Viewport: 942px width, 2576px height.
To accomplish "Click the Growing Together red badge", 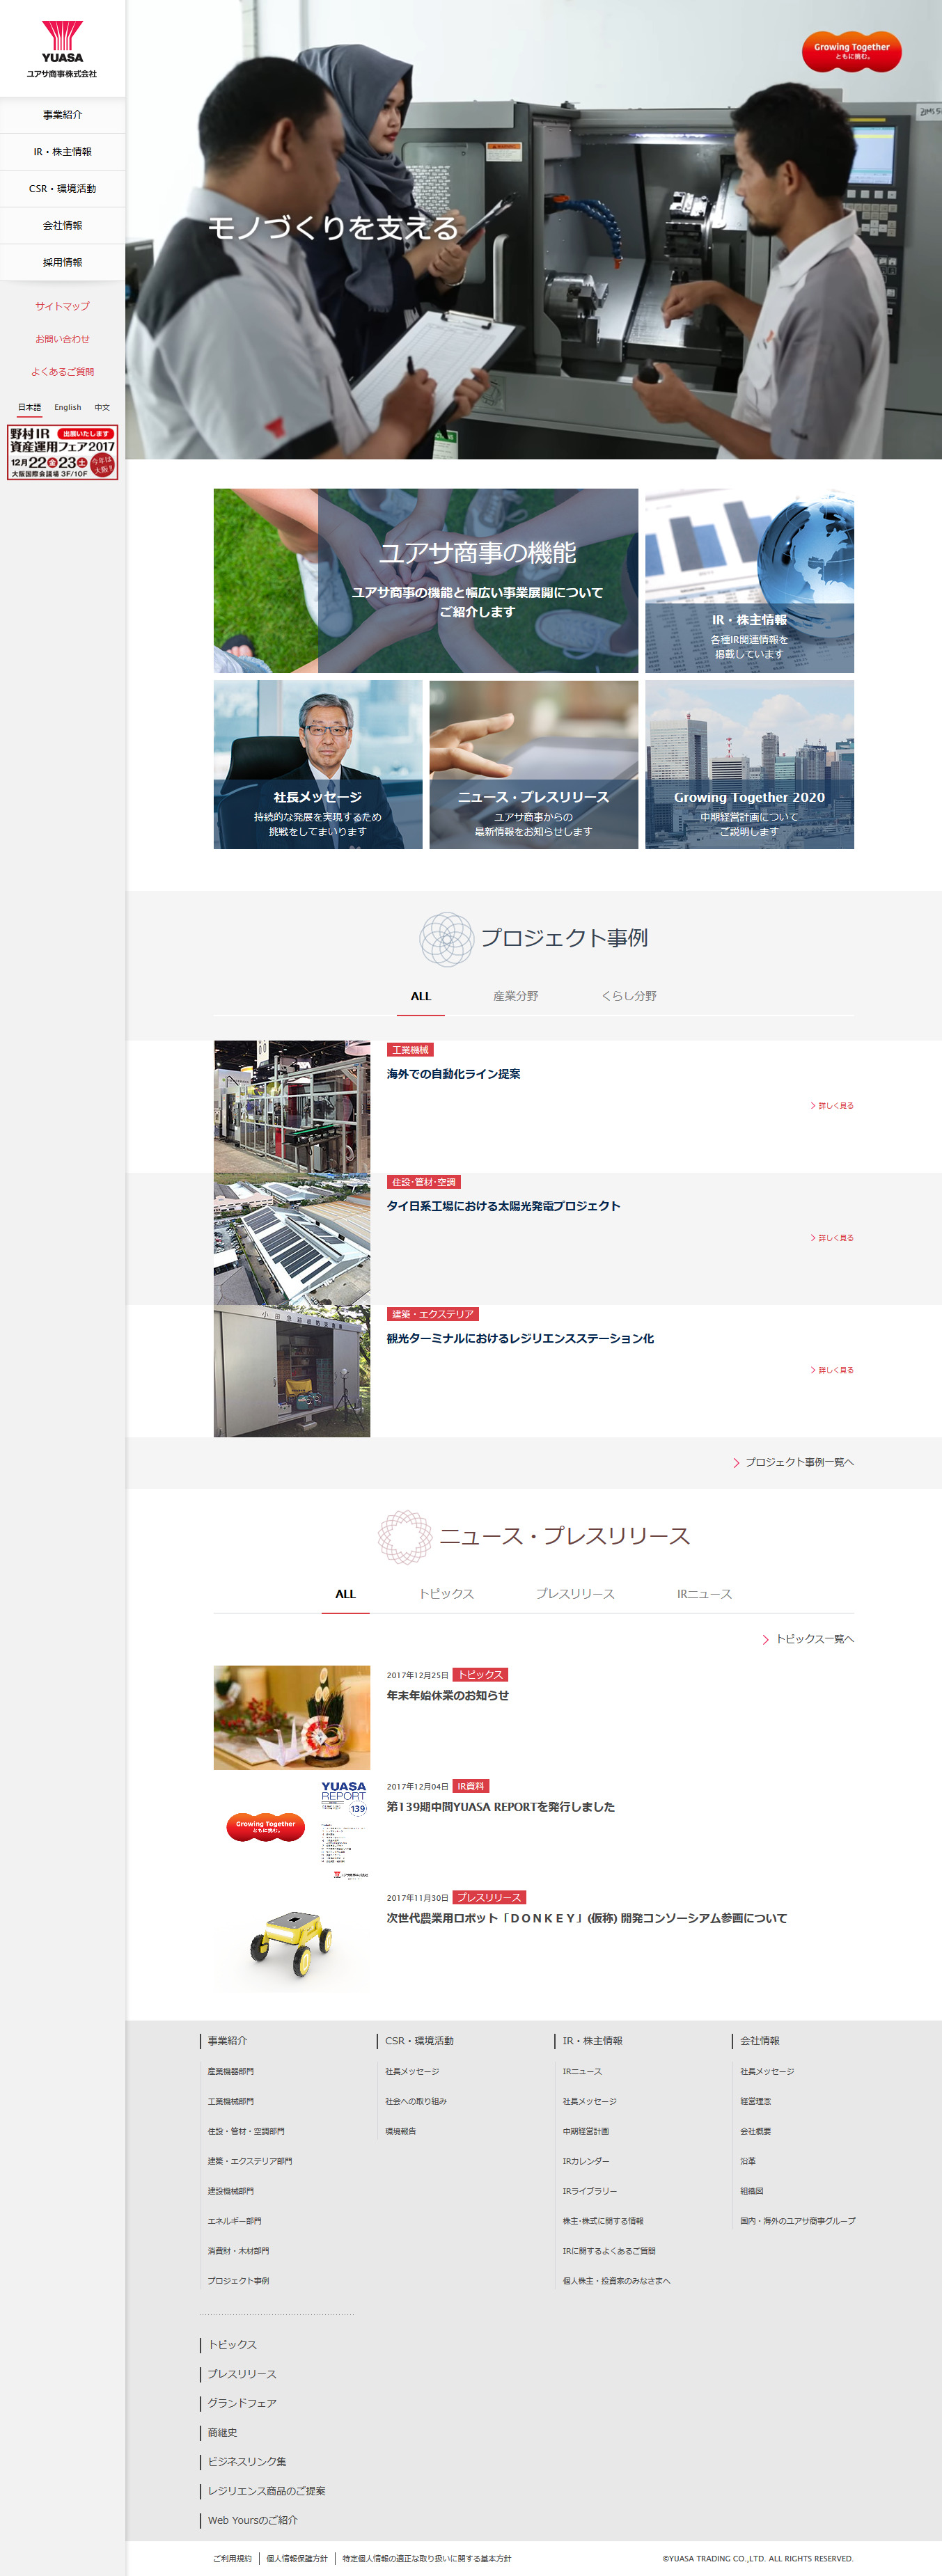I will 851,51.
